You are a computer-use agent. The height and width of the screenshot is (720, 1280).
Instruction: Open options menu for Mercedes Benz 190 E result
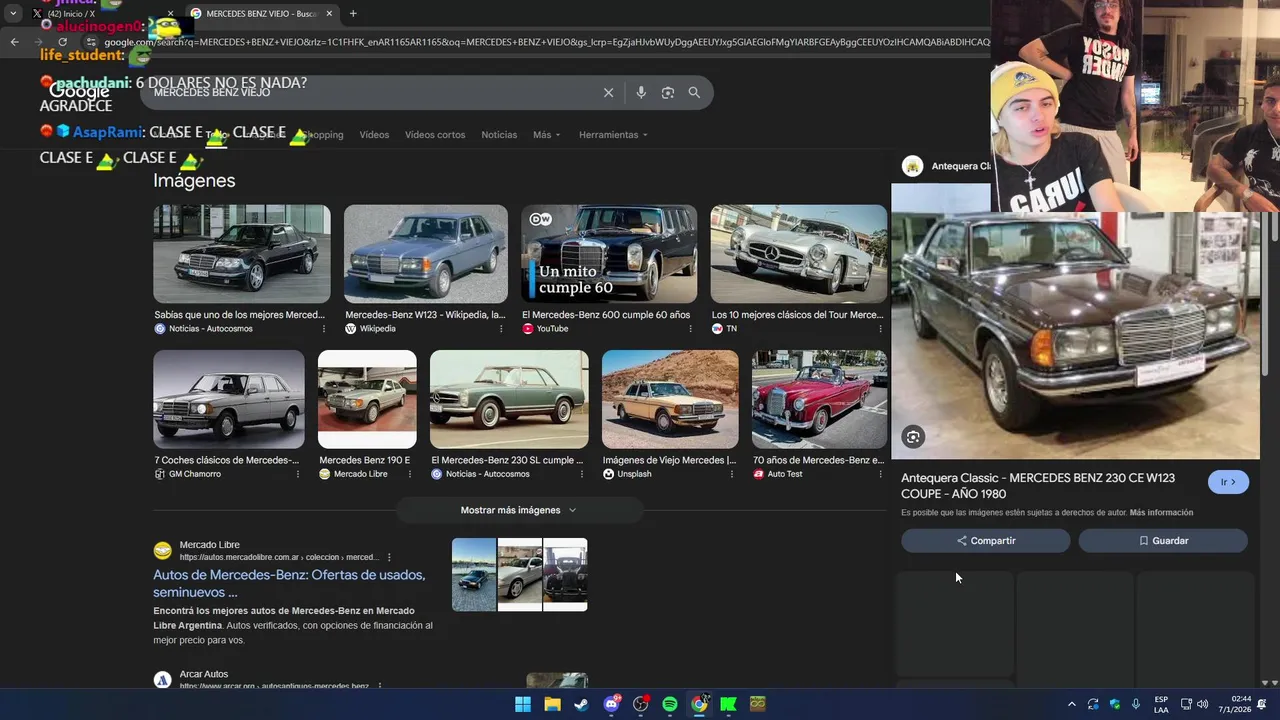point(410,474)
